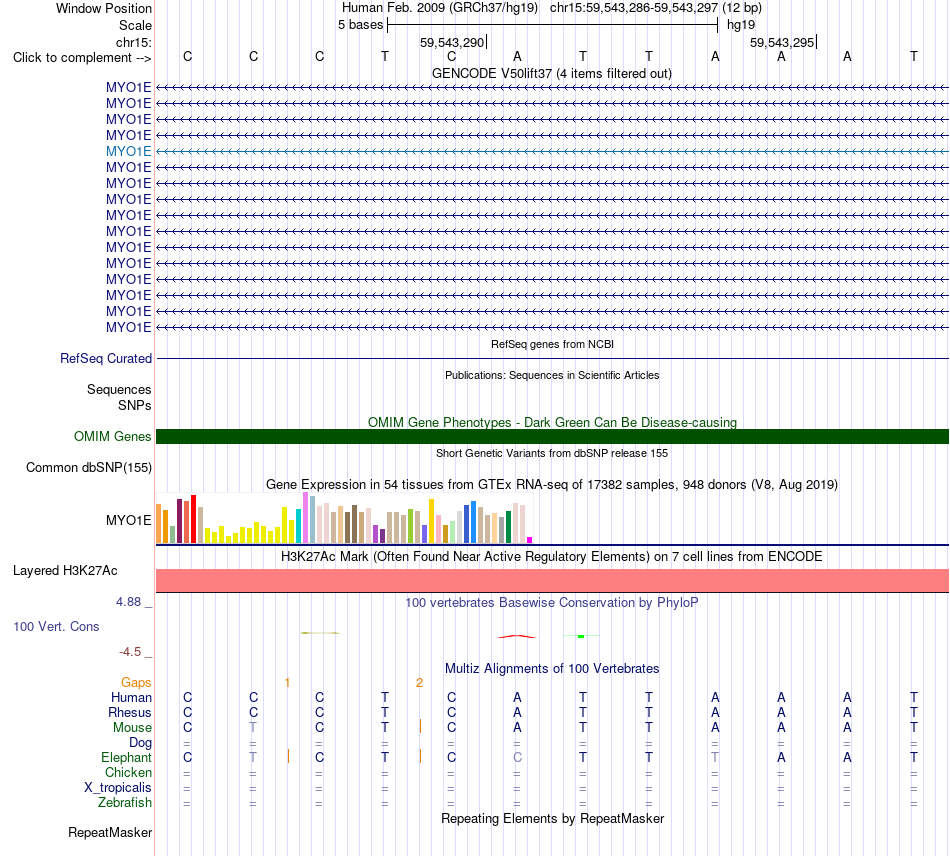This screenshot has width=950, height=856.
Task: Click the RefSeq Curated track line
Action: click(552, 359)
